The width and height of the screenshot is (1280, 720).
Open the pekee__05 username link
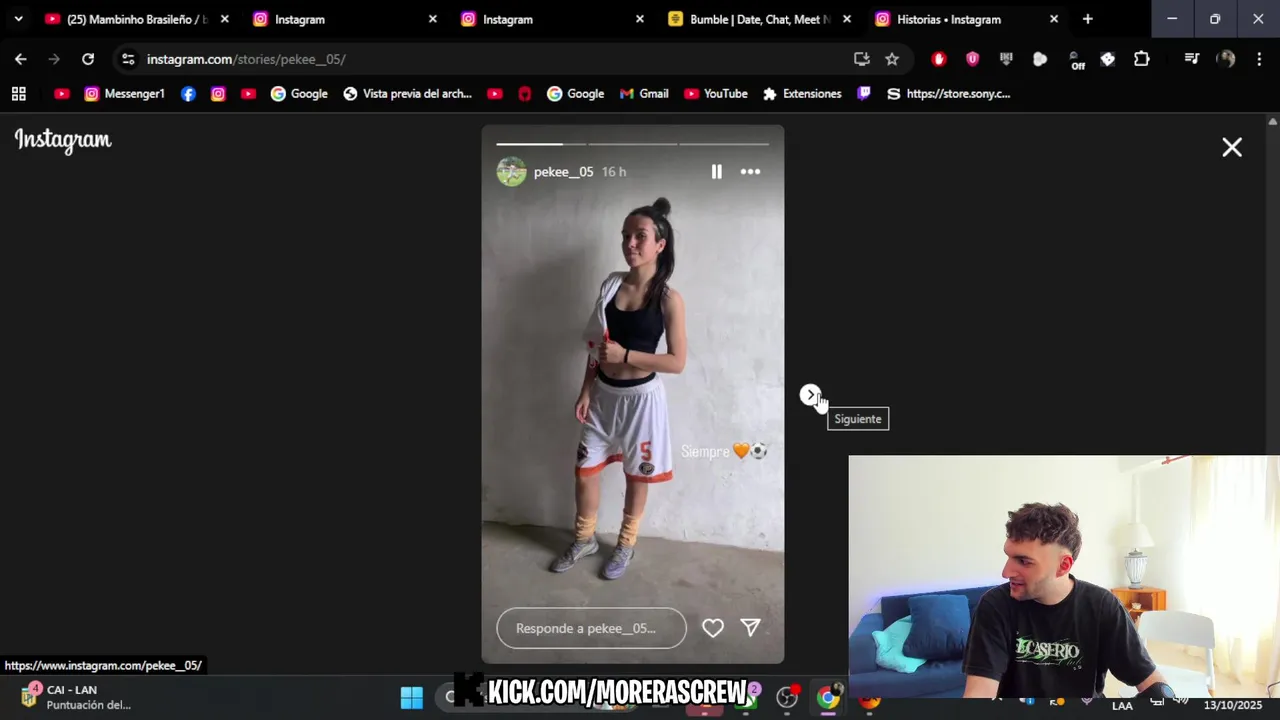point(563,172)
